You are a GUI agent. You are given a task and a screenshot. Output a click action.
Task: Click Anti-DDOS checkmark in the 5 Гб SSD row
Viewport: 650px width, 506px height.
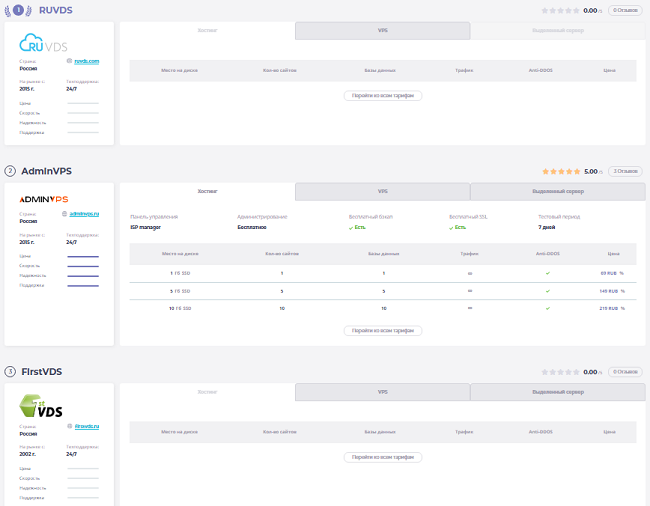[x=548, y=291]
